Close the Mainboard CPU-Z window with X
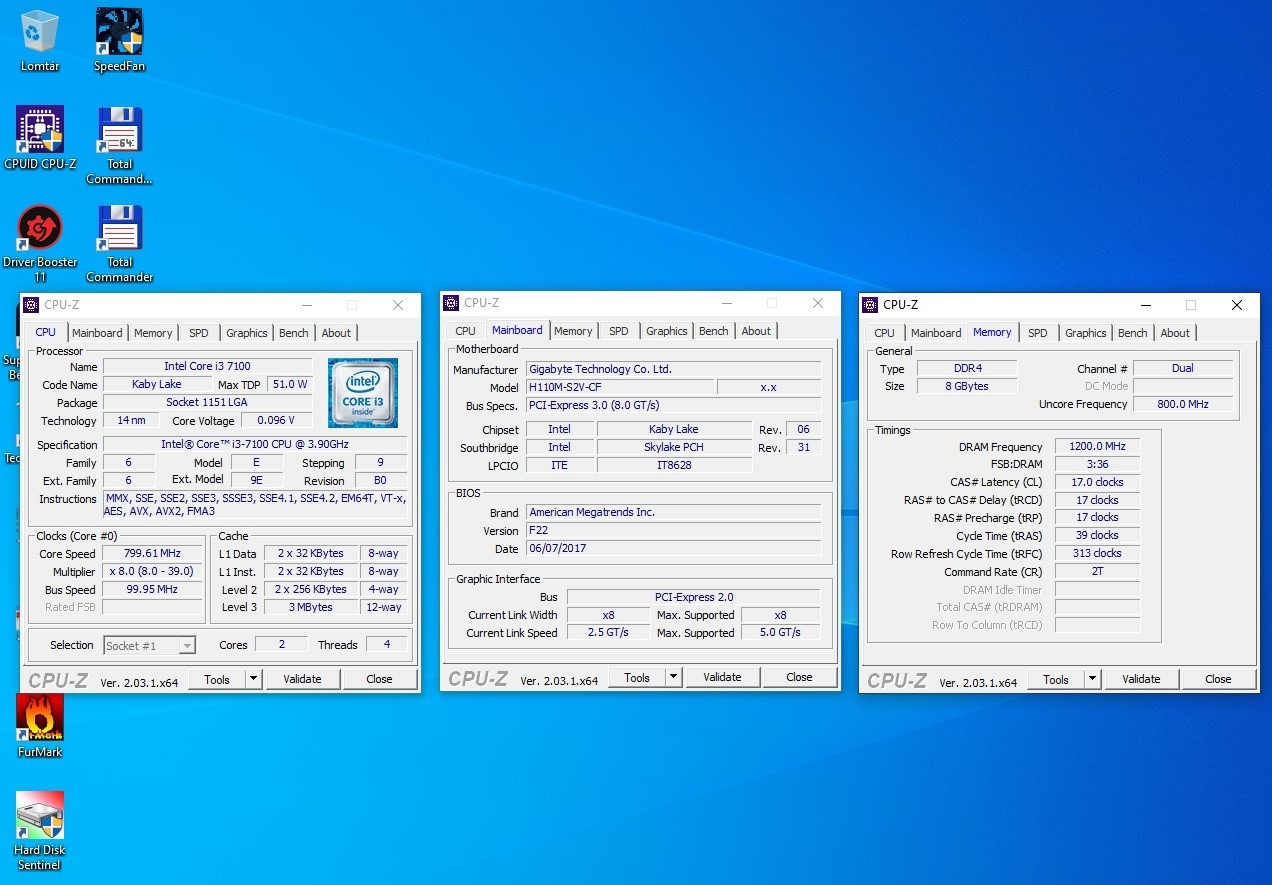The image size is (1272, 885). (x=818, y=303)
